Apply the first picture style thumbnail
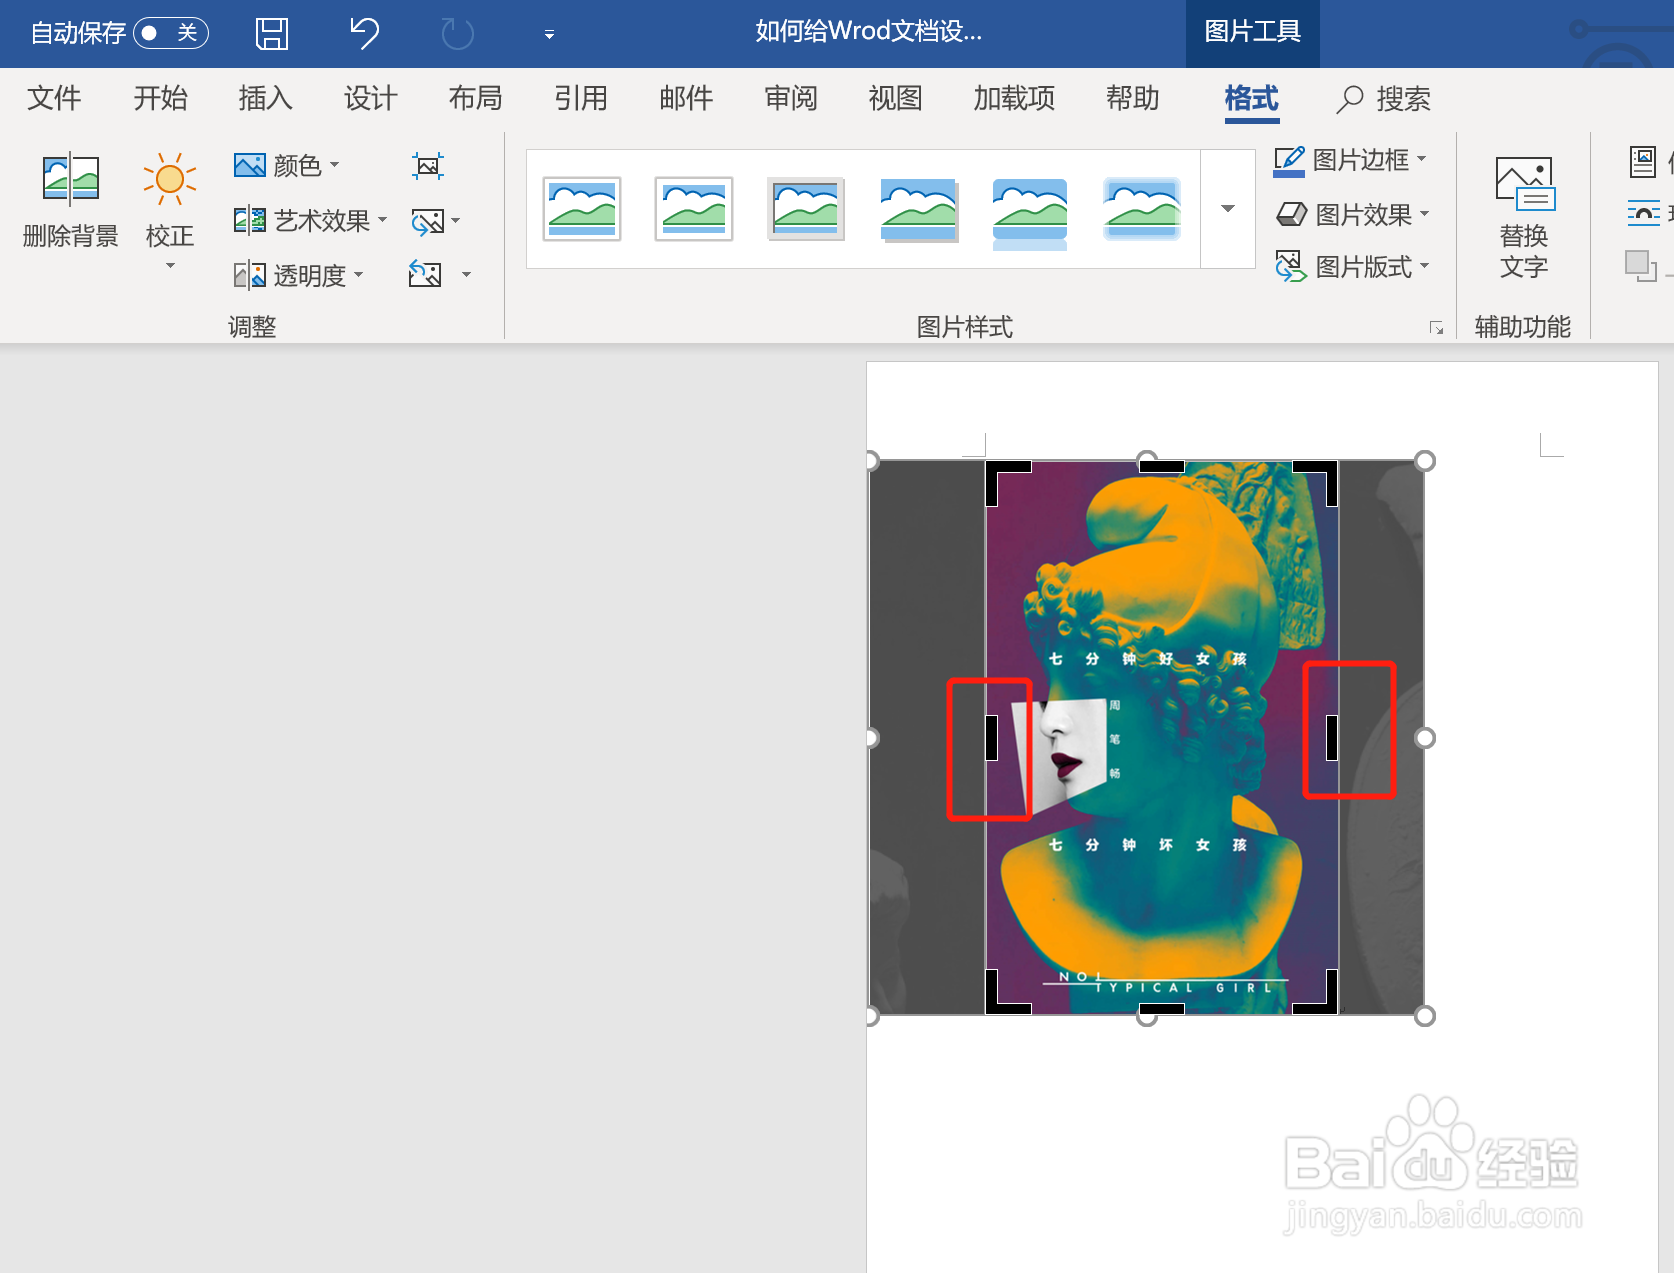Viewport: 1674px width, 1273px height. 582,209
